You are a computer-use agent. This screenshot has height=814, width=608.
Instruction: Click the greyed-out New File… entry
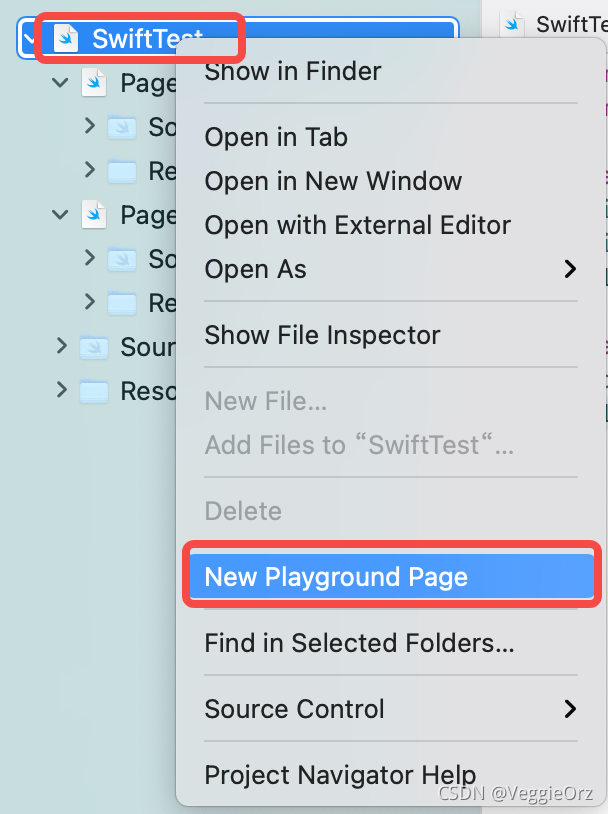click(x=265, y=401)
